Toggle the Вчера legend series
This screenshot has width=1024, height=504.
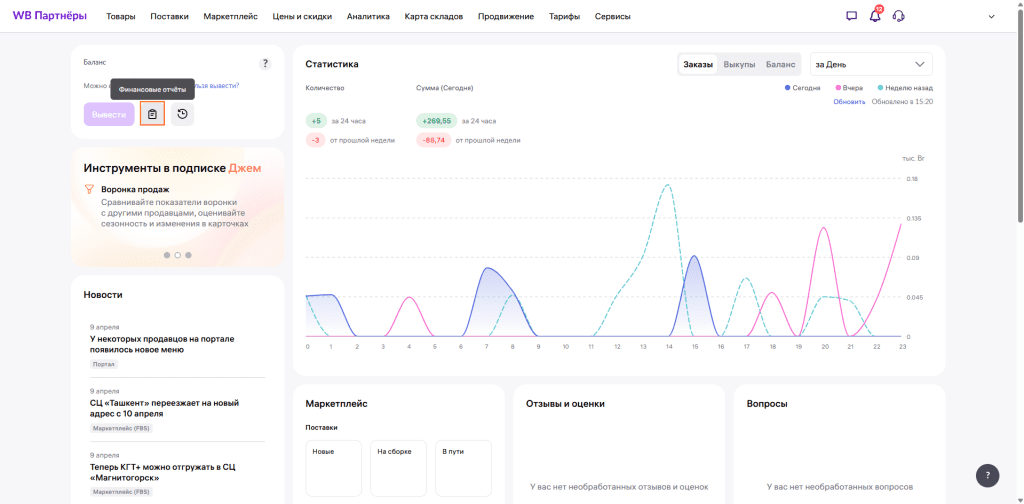coord(849,87)
